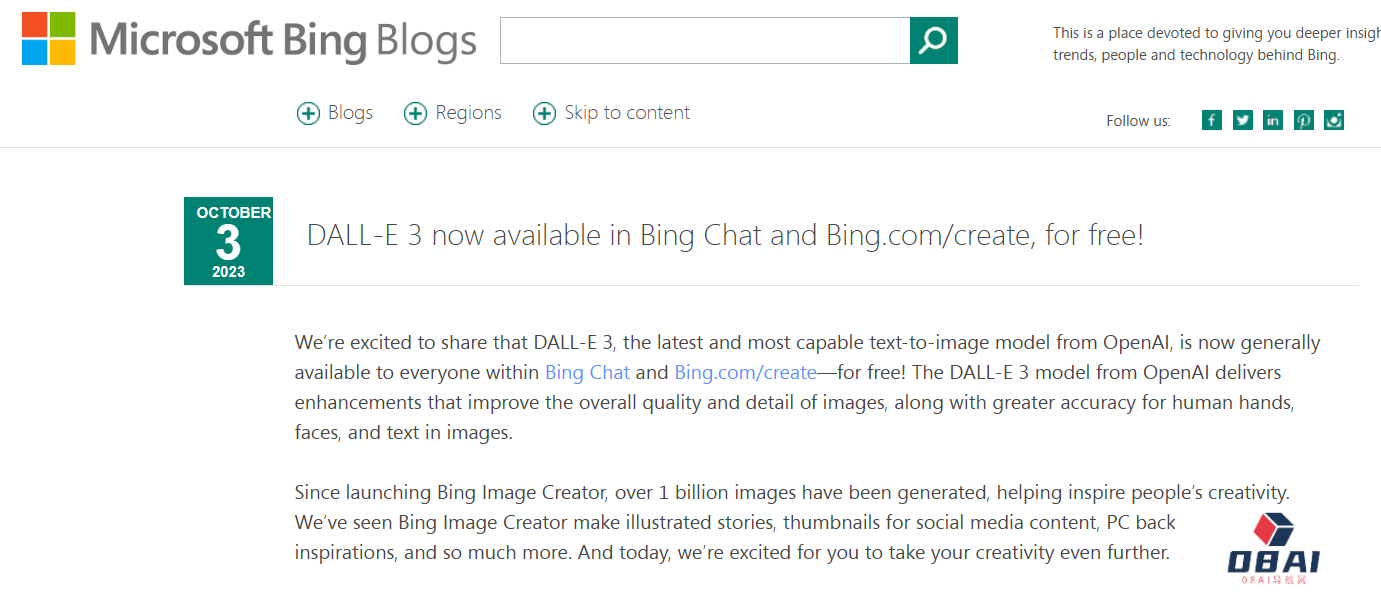Click the Instagram follow icon
Viewport: 1381px width, 595px height.
tap(1333, 120)
